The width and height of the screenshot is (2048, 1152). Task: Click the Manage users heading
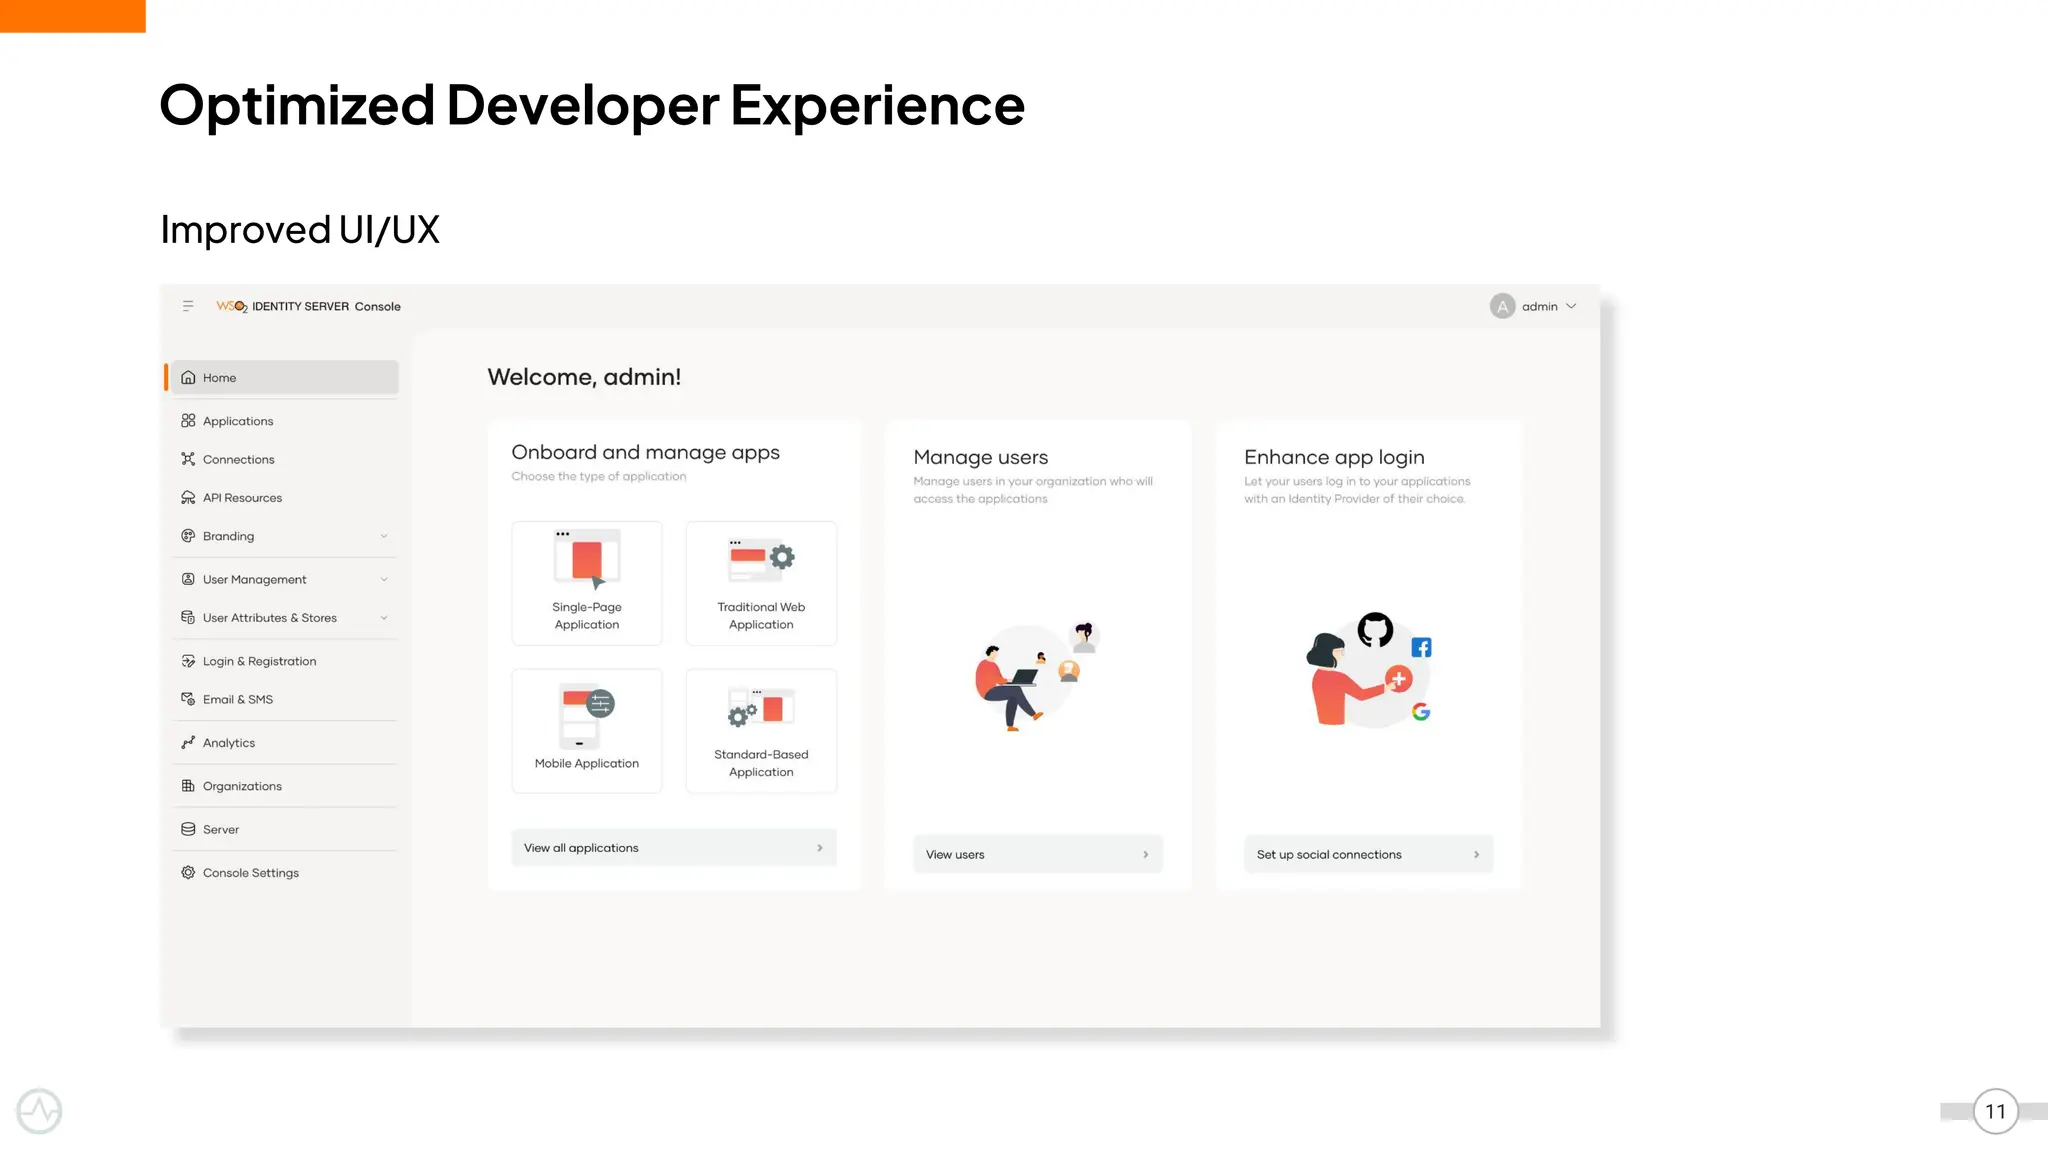tap(980, 457)
